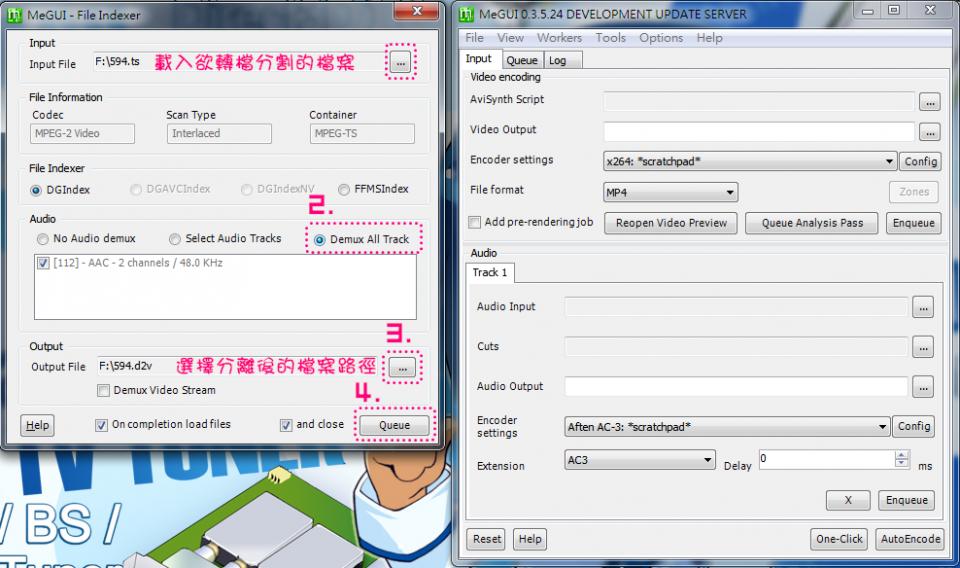Select the DGIndex file indexer option
This screenshot has width=960, height=568.
tap(60, 190)
